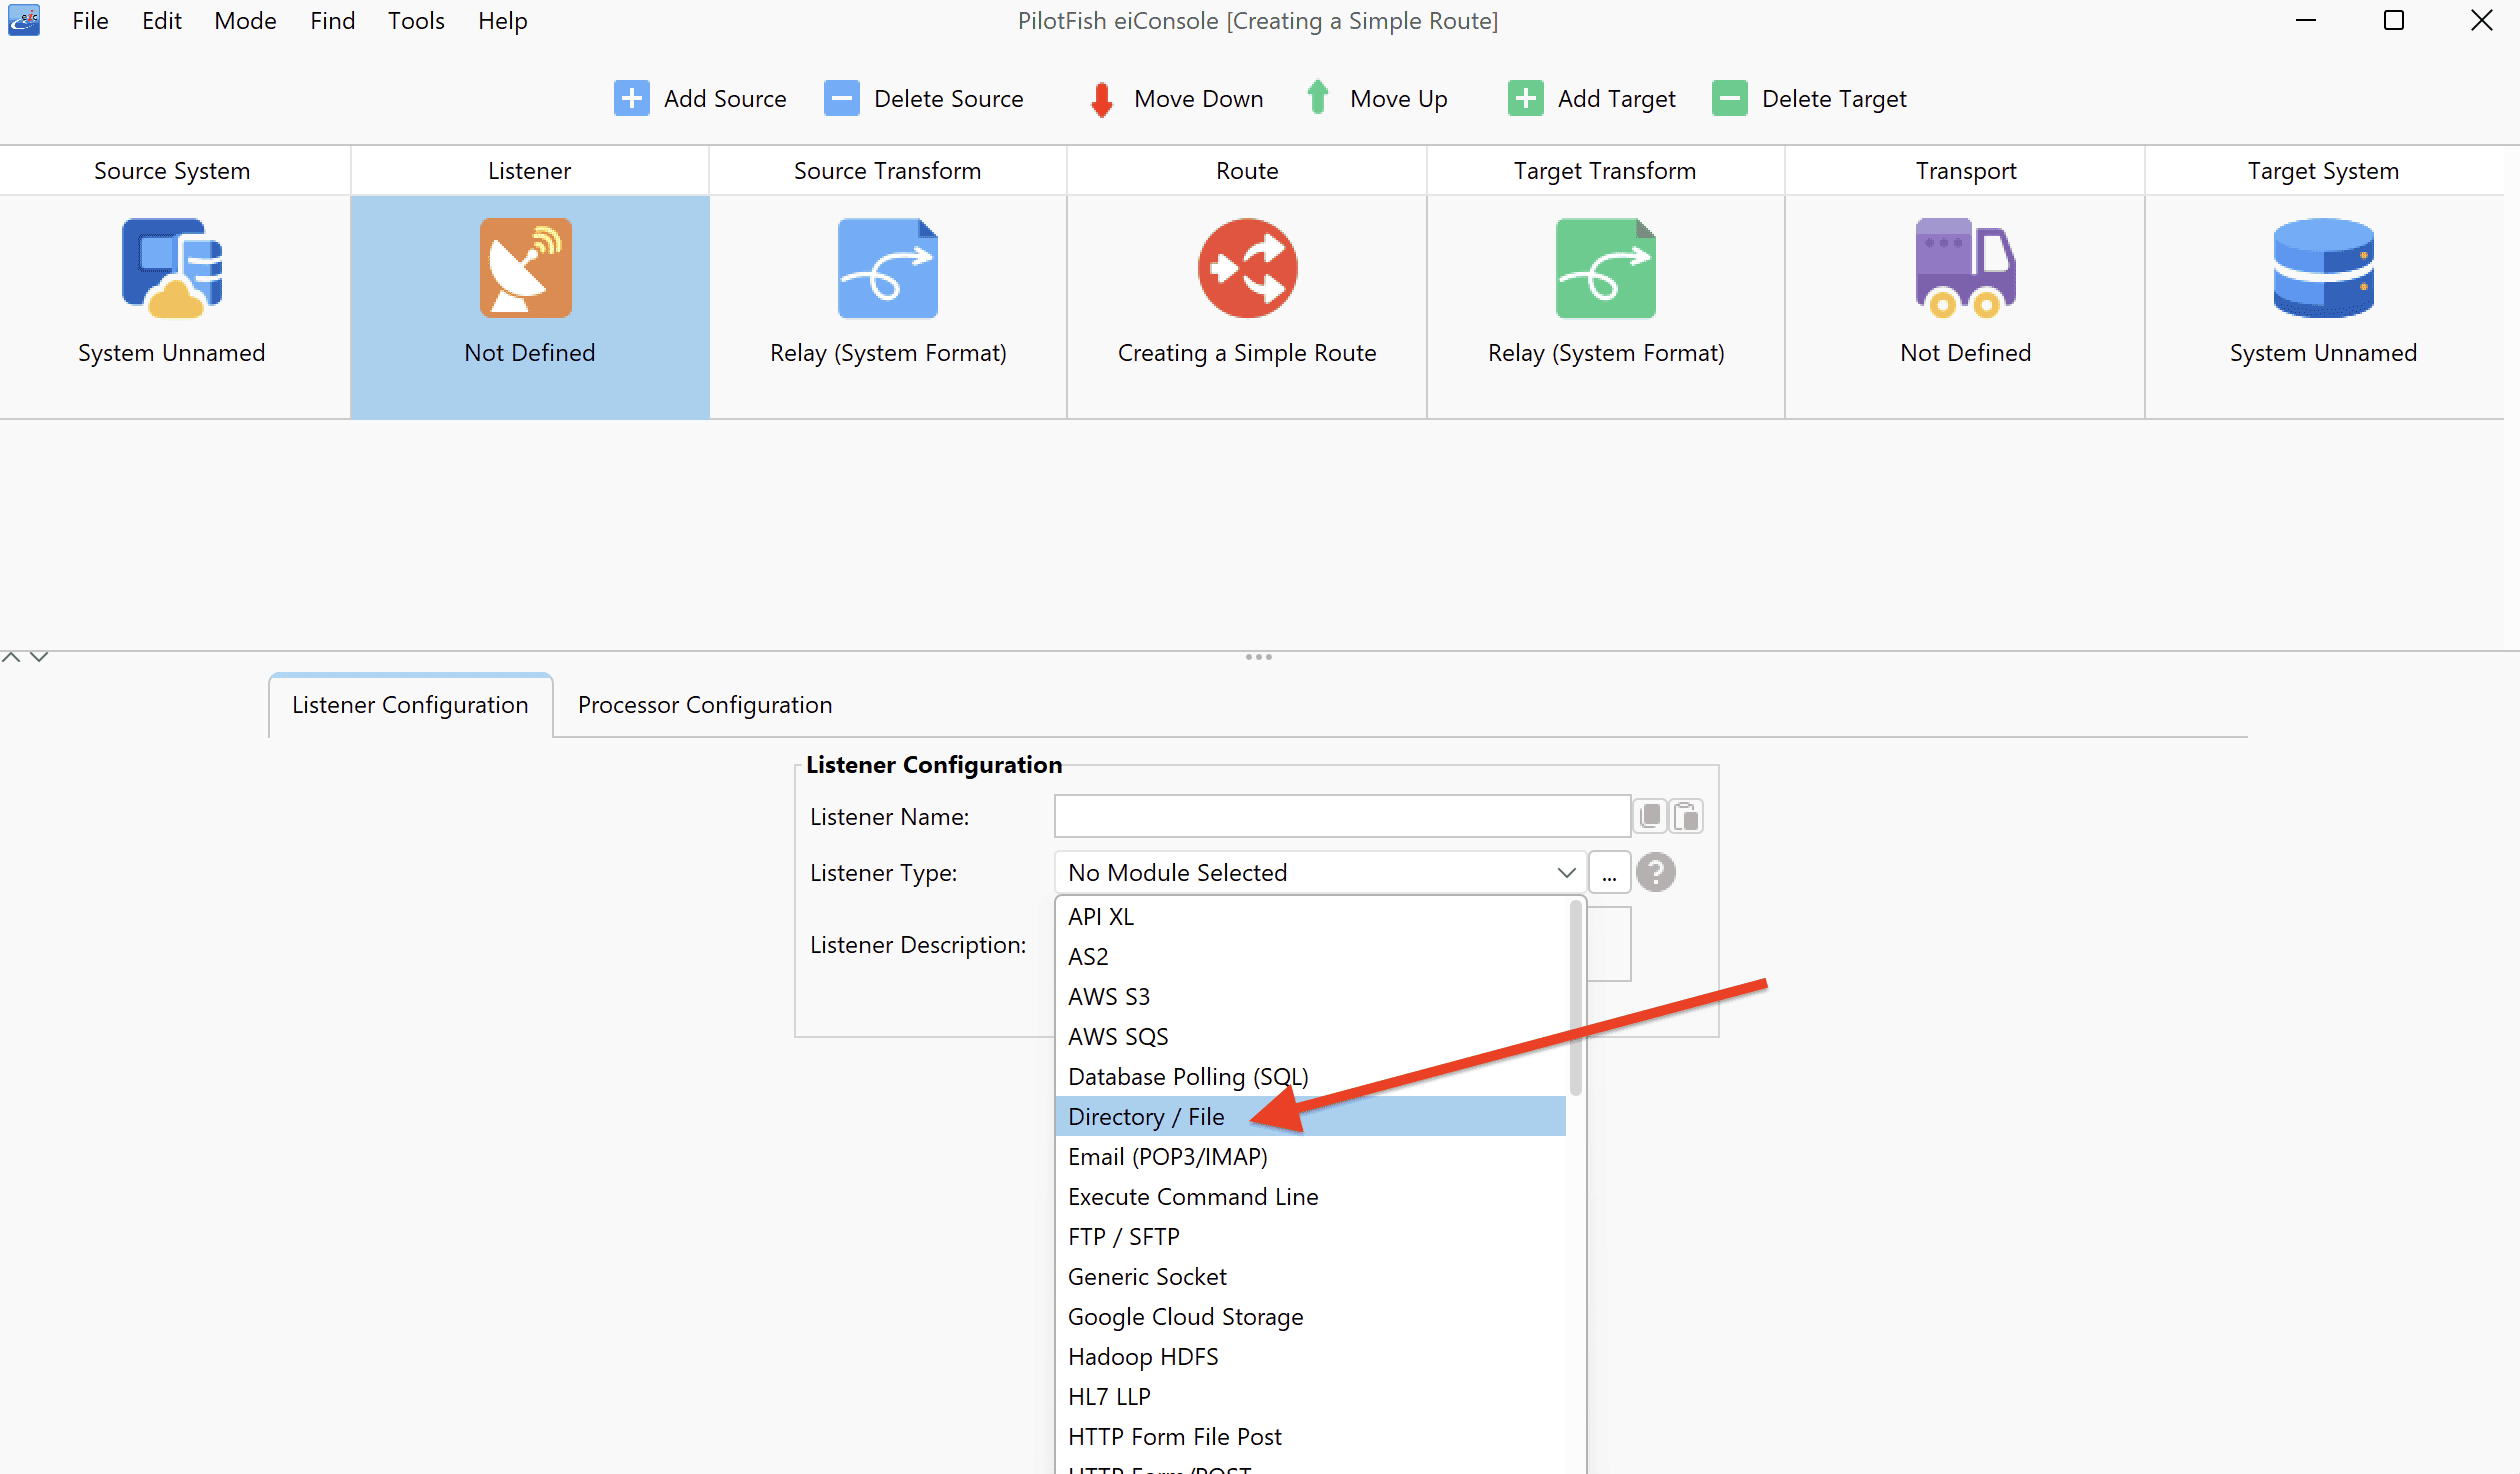Click the Target System database icon

[x=2323, y=268]
